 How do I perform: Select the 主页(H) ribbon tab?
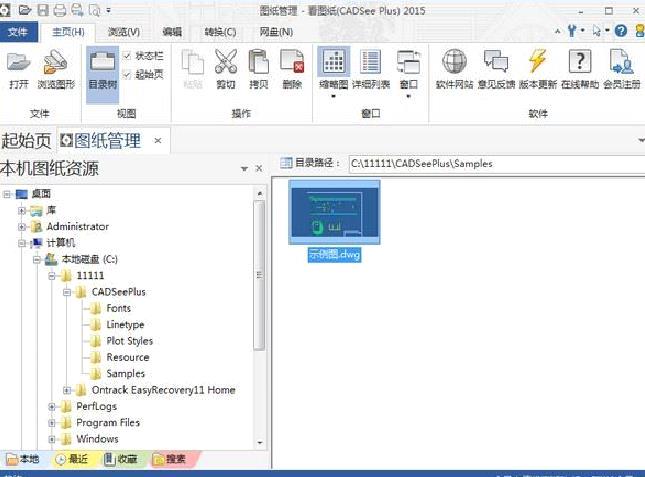68,32
